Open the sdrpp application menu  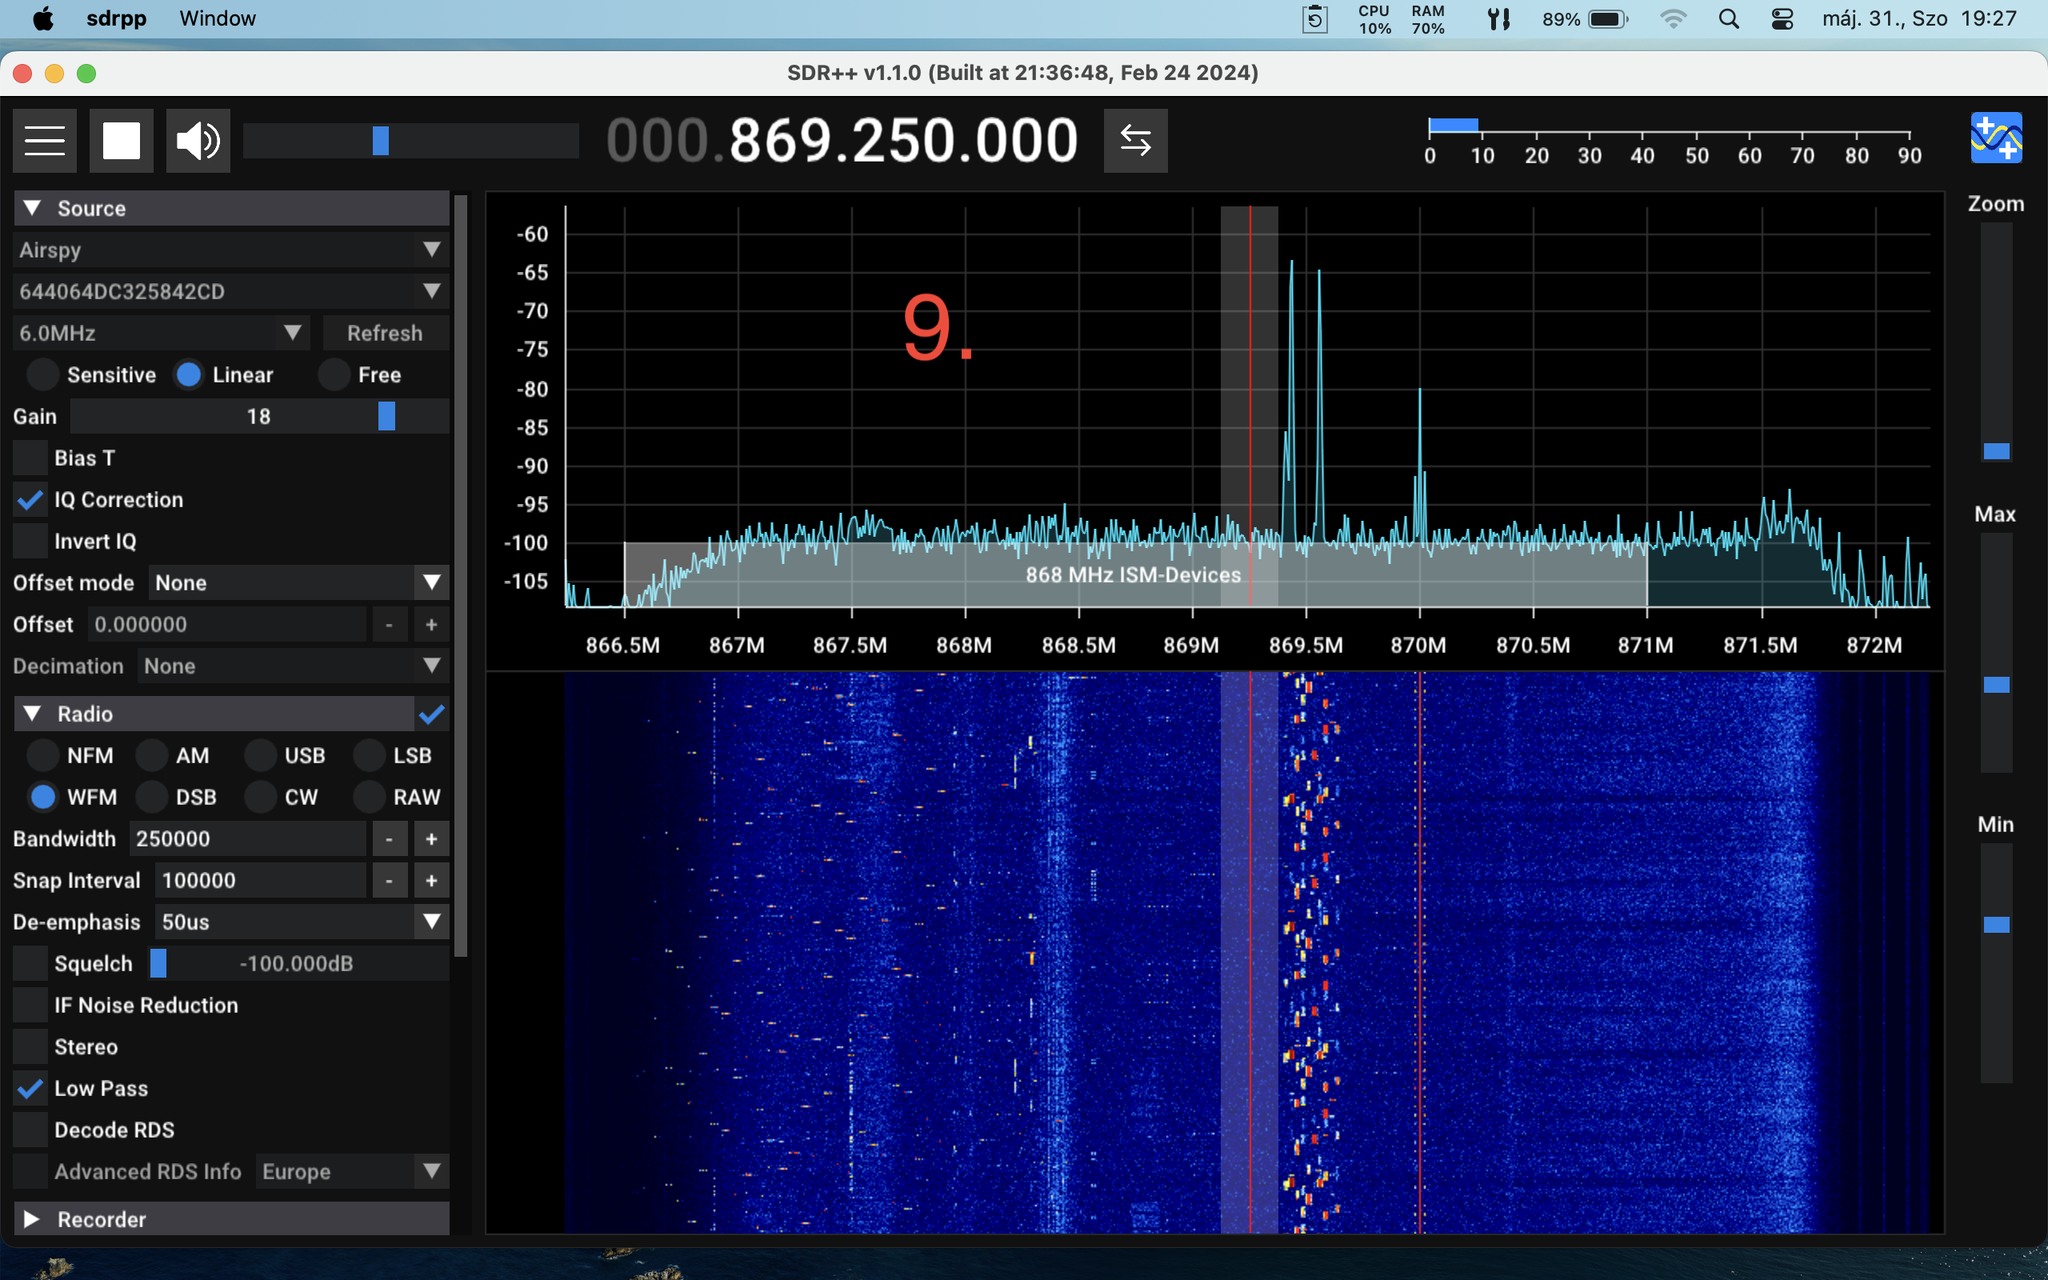tap(116, 19)
